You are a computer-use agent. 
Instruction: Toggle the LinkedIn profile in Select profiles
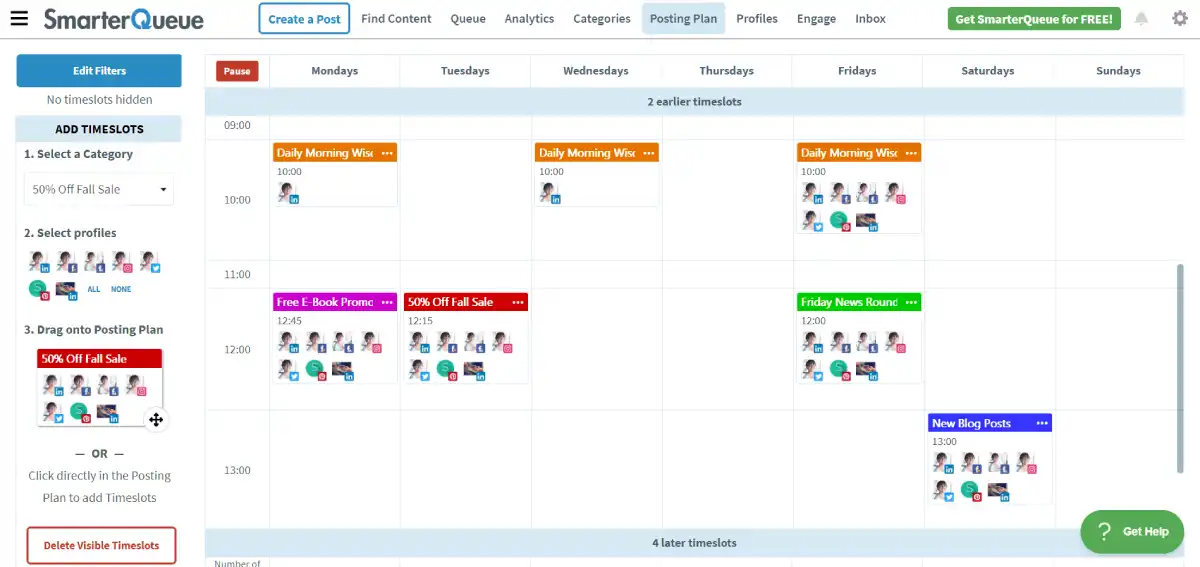point(38,262)
